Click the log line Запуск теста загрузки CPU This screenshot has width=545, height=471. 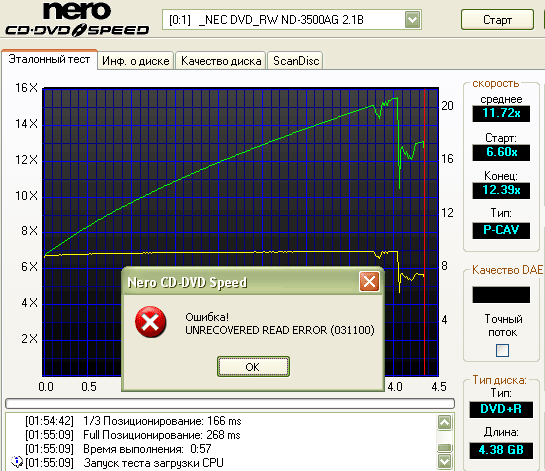click(124, 463)
